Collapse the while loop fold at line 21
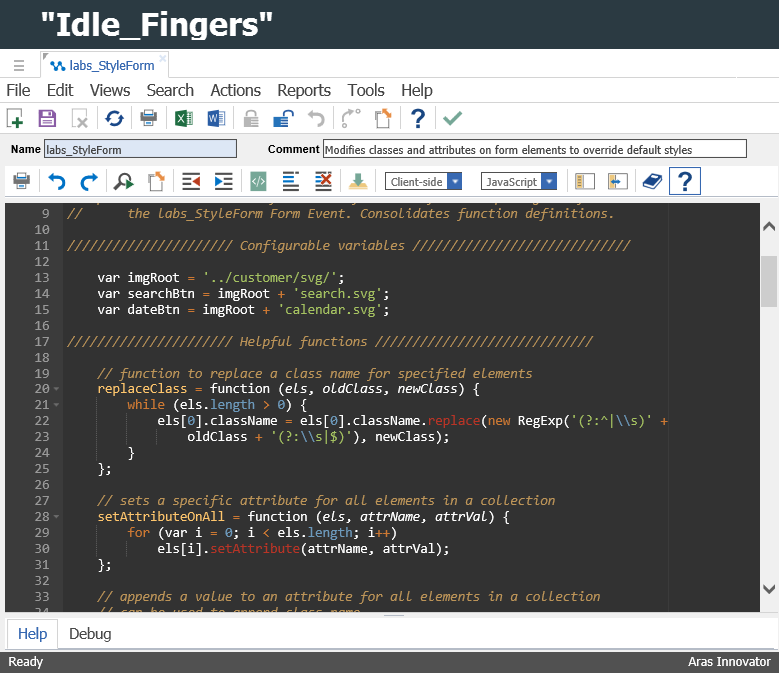Screen dimensions: 779x673 (x=57, y=405)
